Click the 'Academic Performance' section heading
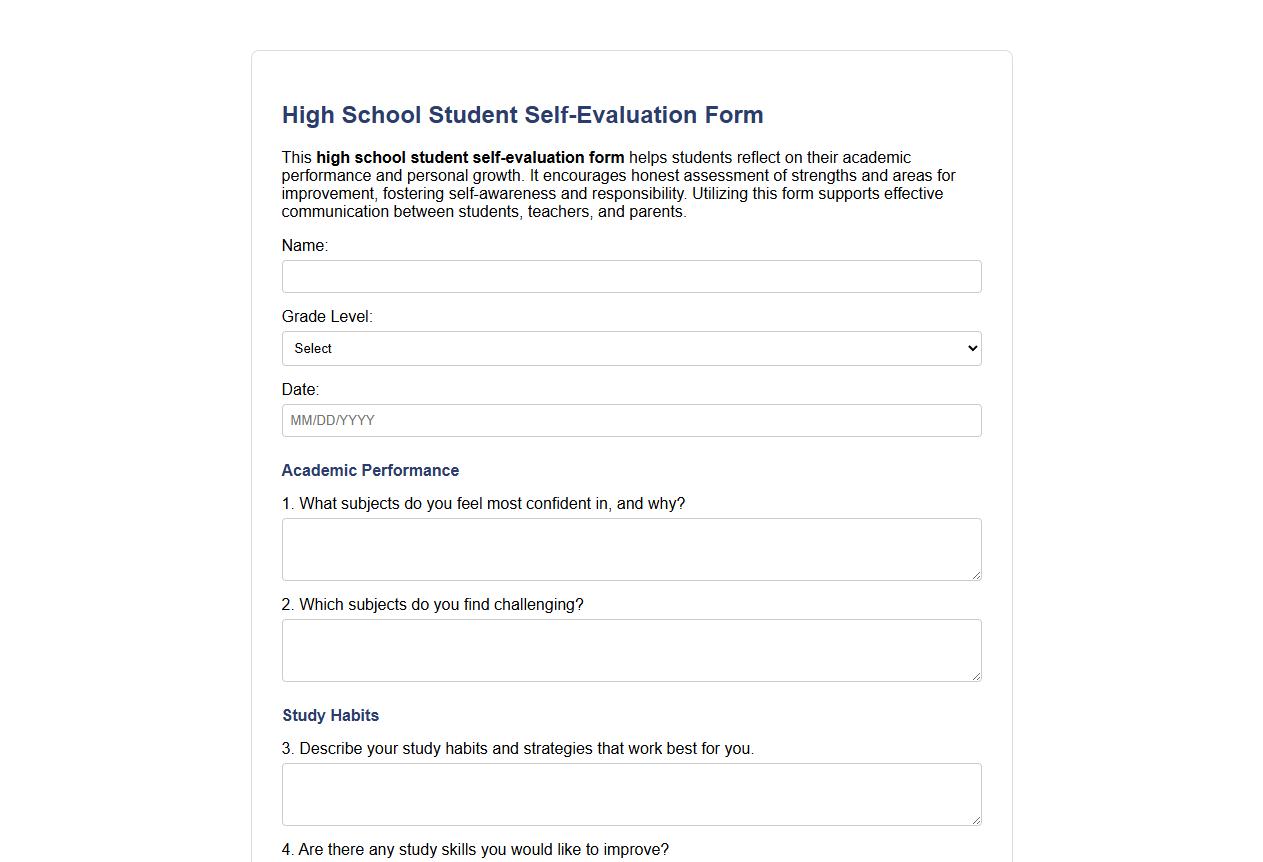Screen dimensions: 1263x862 [x=370, y=470]
